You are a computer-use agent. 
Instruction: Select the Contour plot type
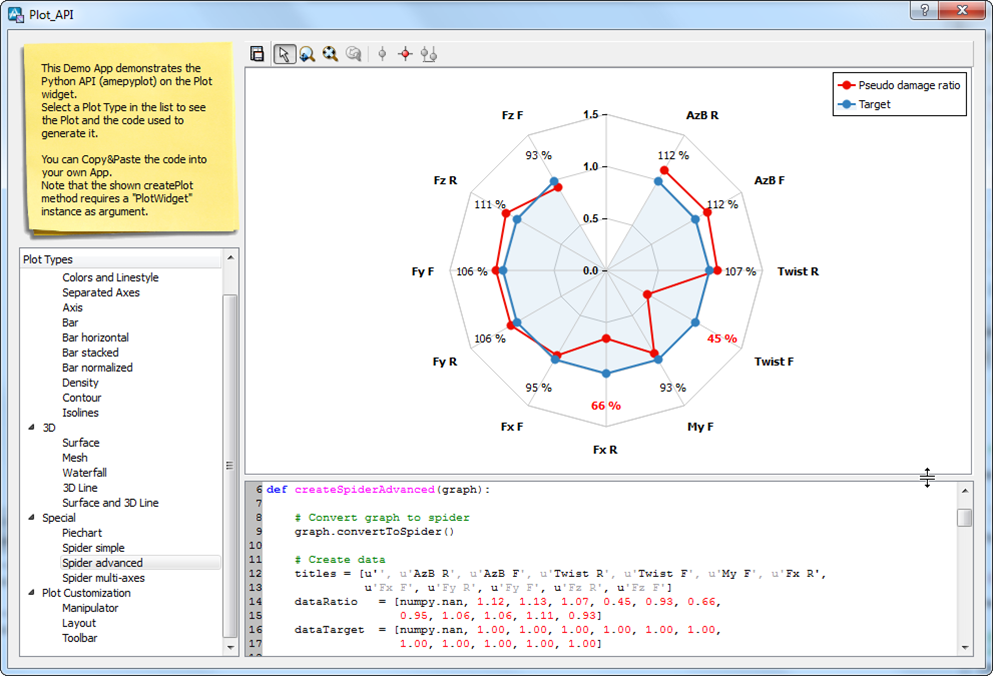pyautogui.click(x=81, y=397)
